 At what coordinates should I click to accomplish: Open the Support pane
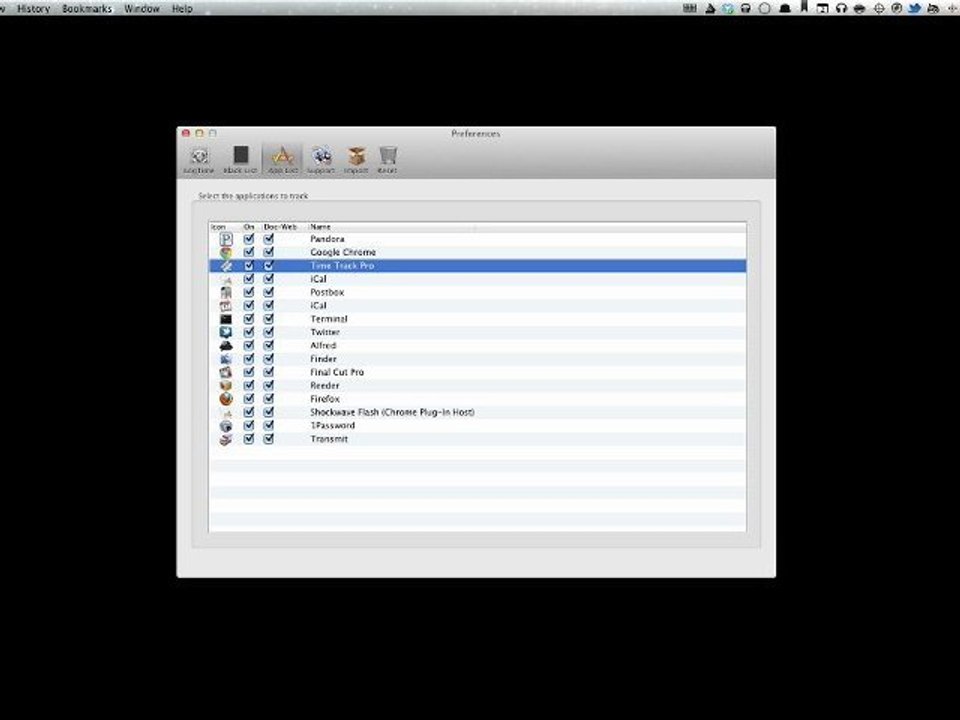tap(321, 160)
